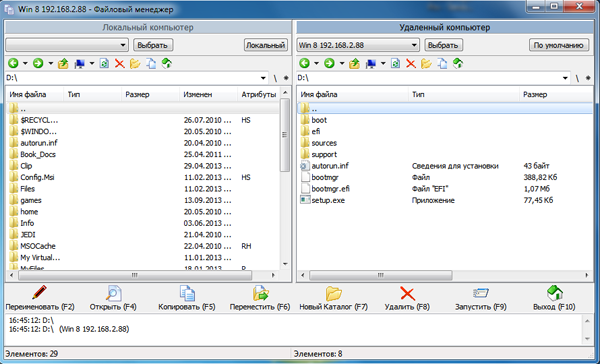Open empty connection combo box in local pane

click(67, 45)
